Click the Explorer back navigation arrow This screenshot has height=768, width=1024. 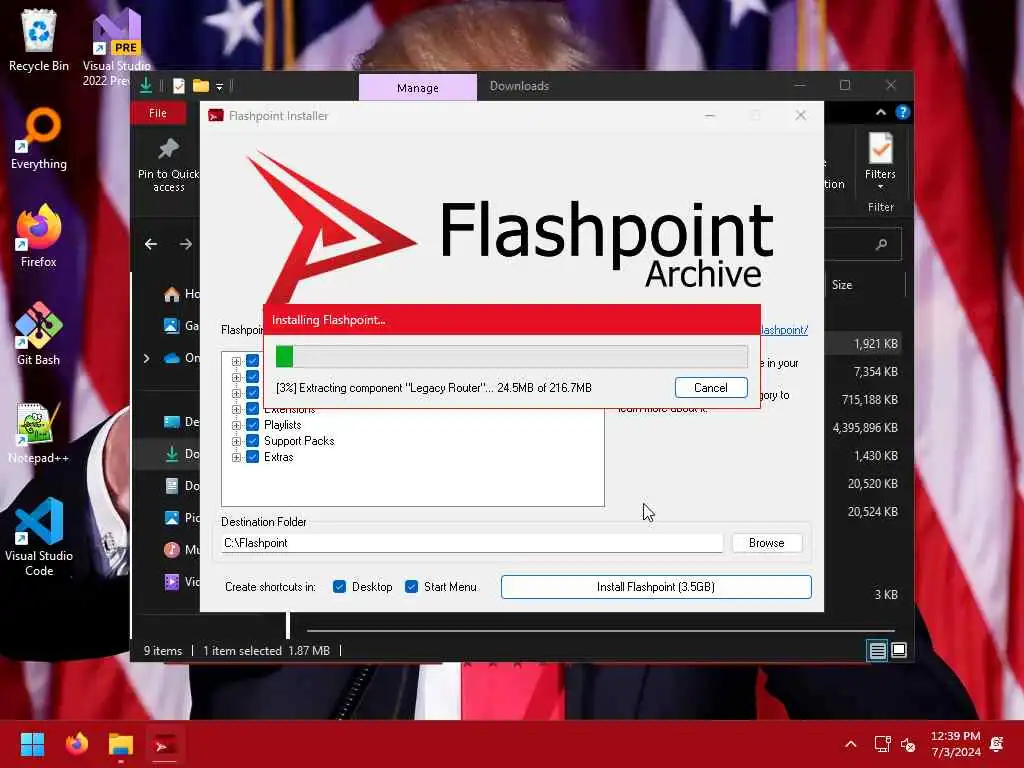[x=151, y=244]
